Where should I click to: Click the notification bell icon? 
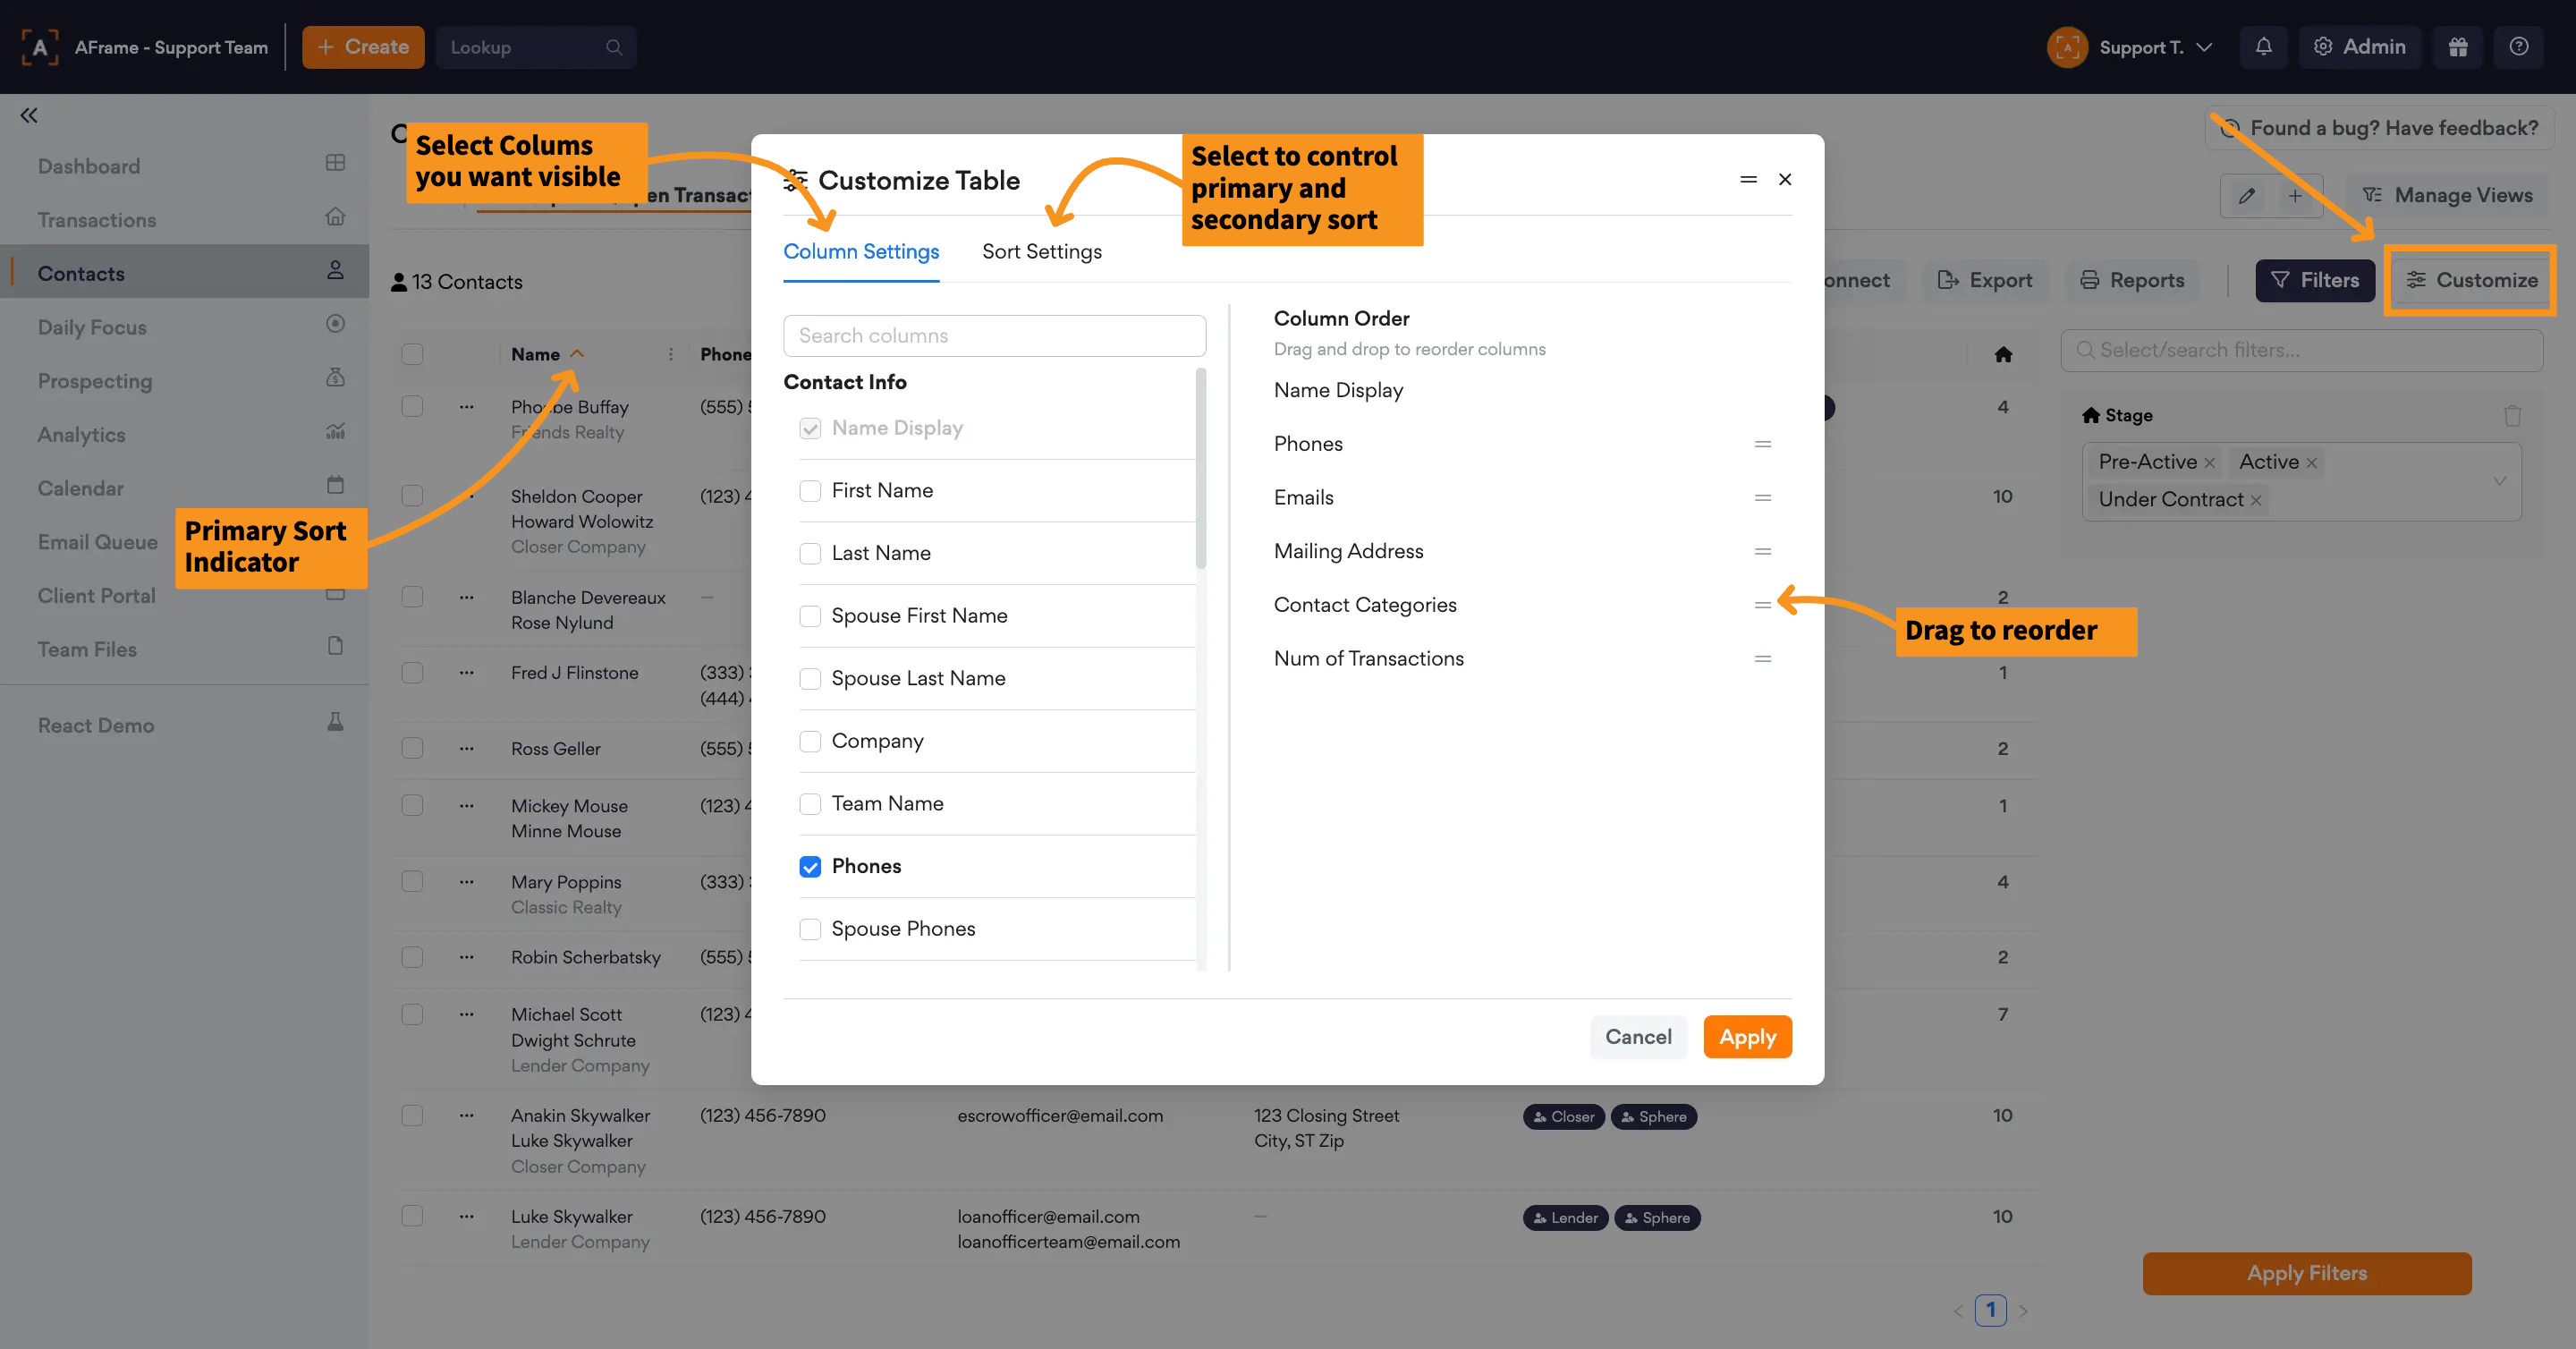(x=2263, y=47)
